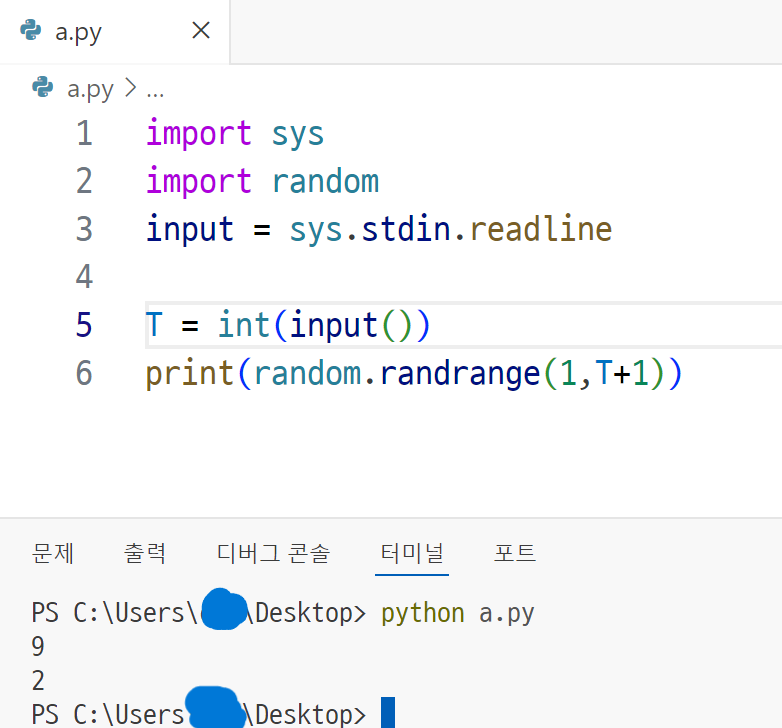Close the a.py editor tab
The width and height of the screenshot is (782, 728).
click(x=200, y=31)
